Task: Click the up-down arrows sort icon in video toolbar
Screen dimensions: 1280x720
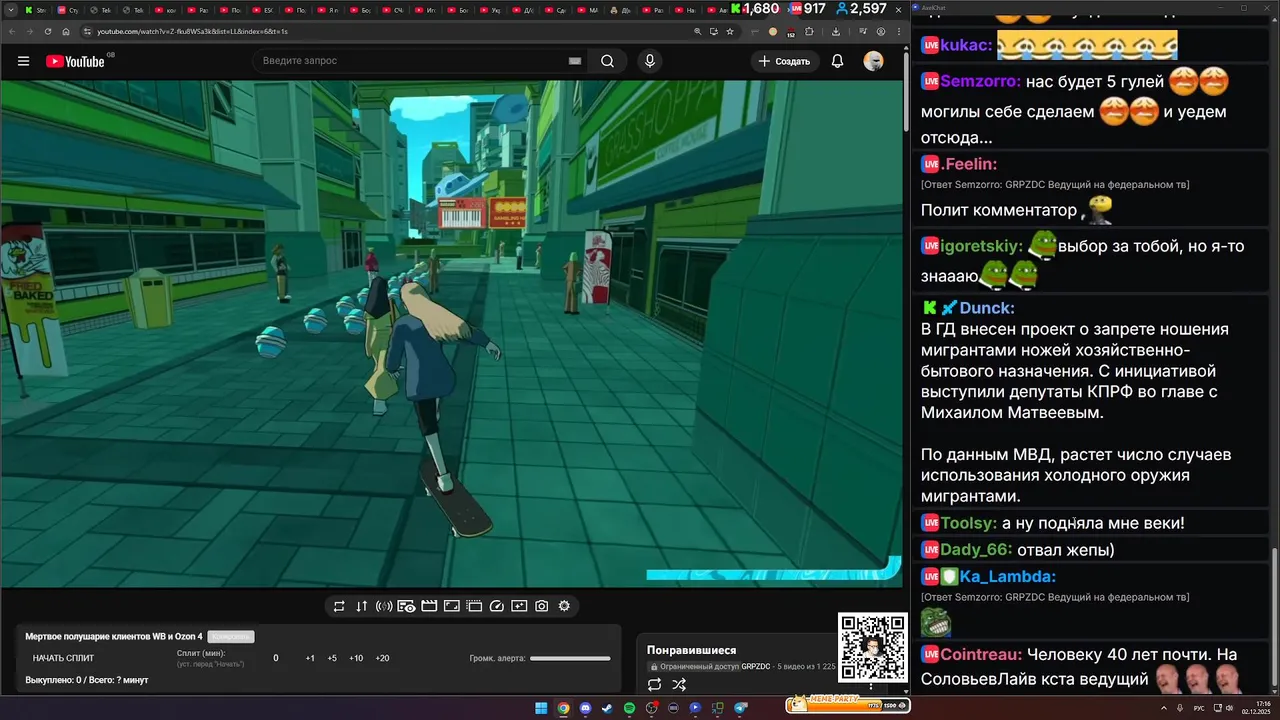Action: (x=361, y=606)
